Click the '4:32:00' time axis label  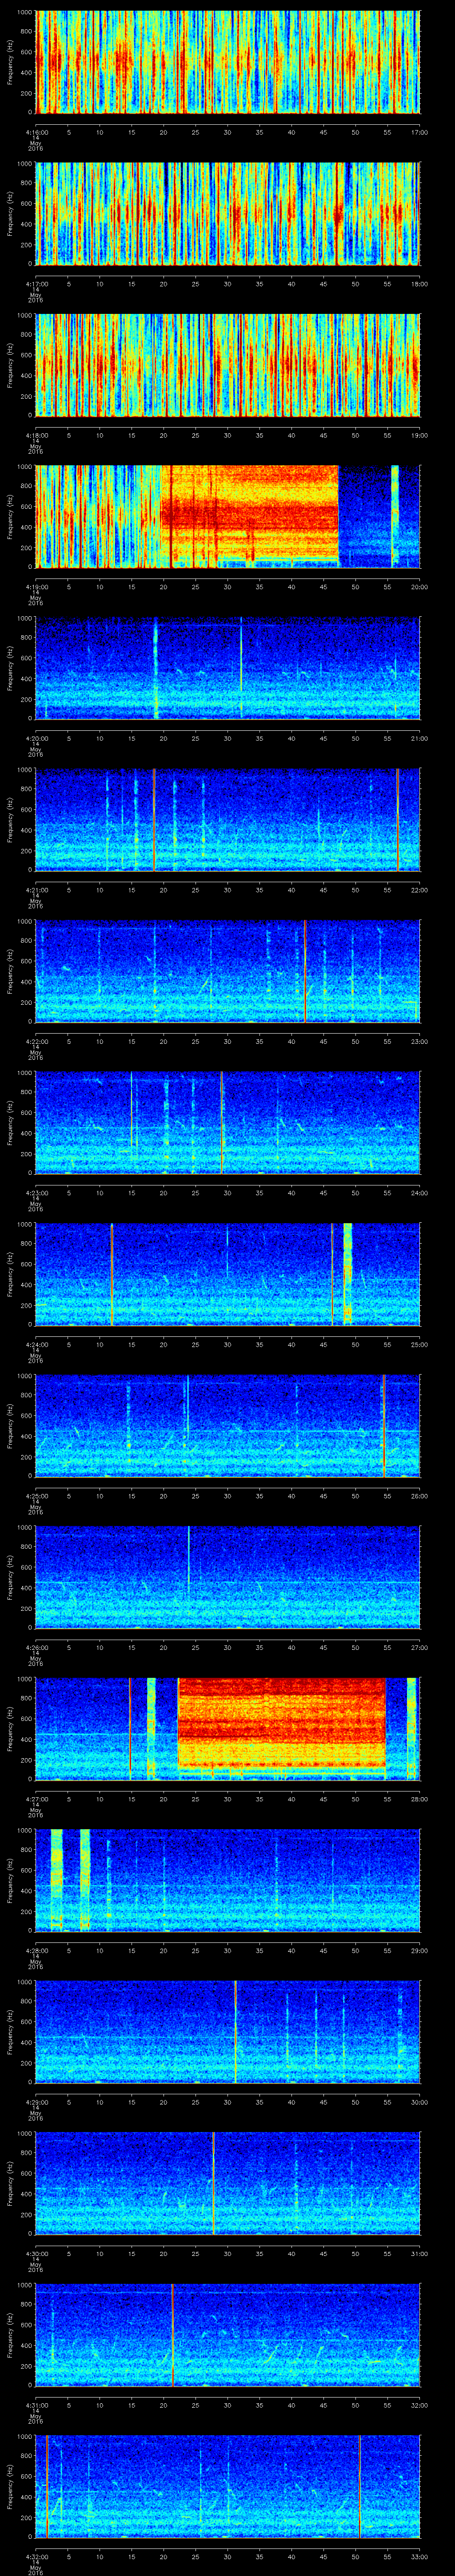tap(36, 2556)
